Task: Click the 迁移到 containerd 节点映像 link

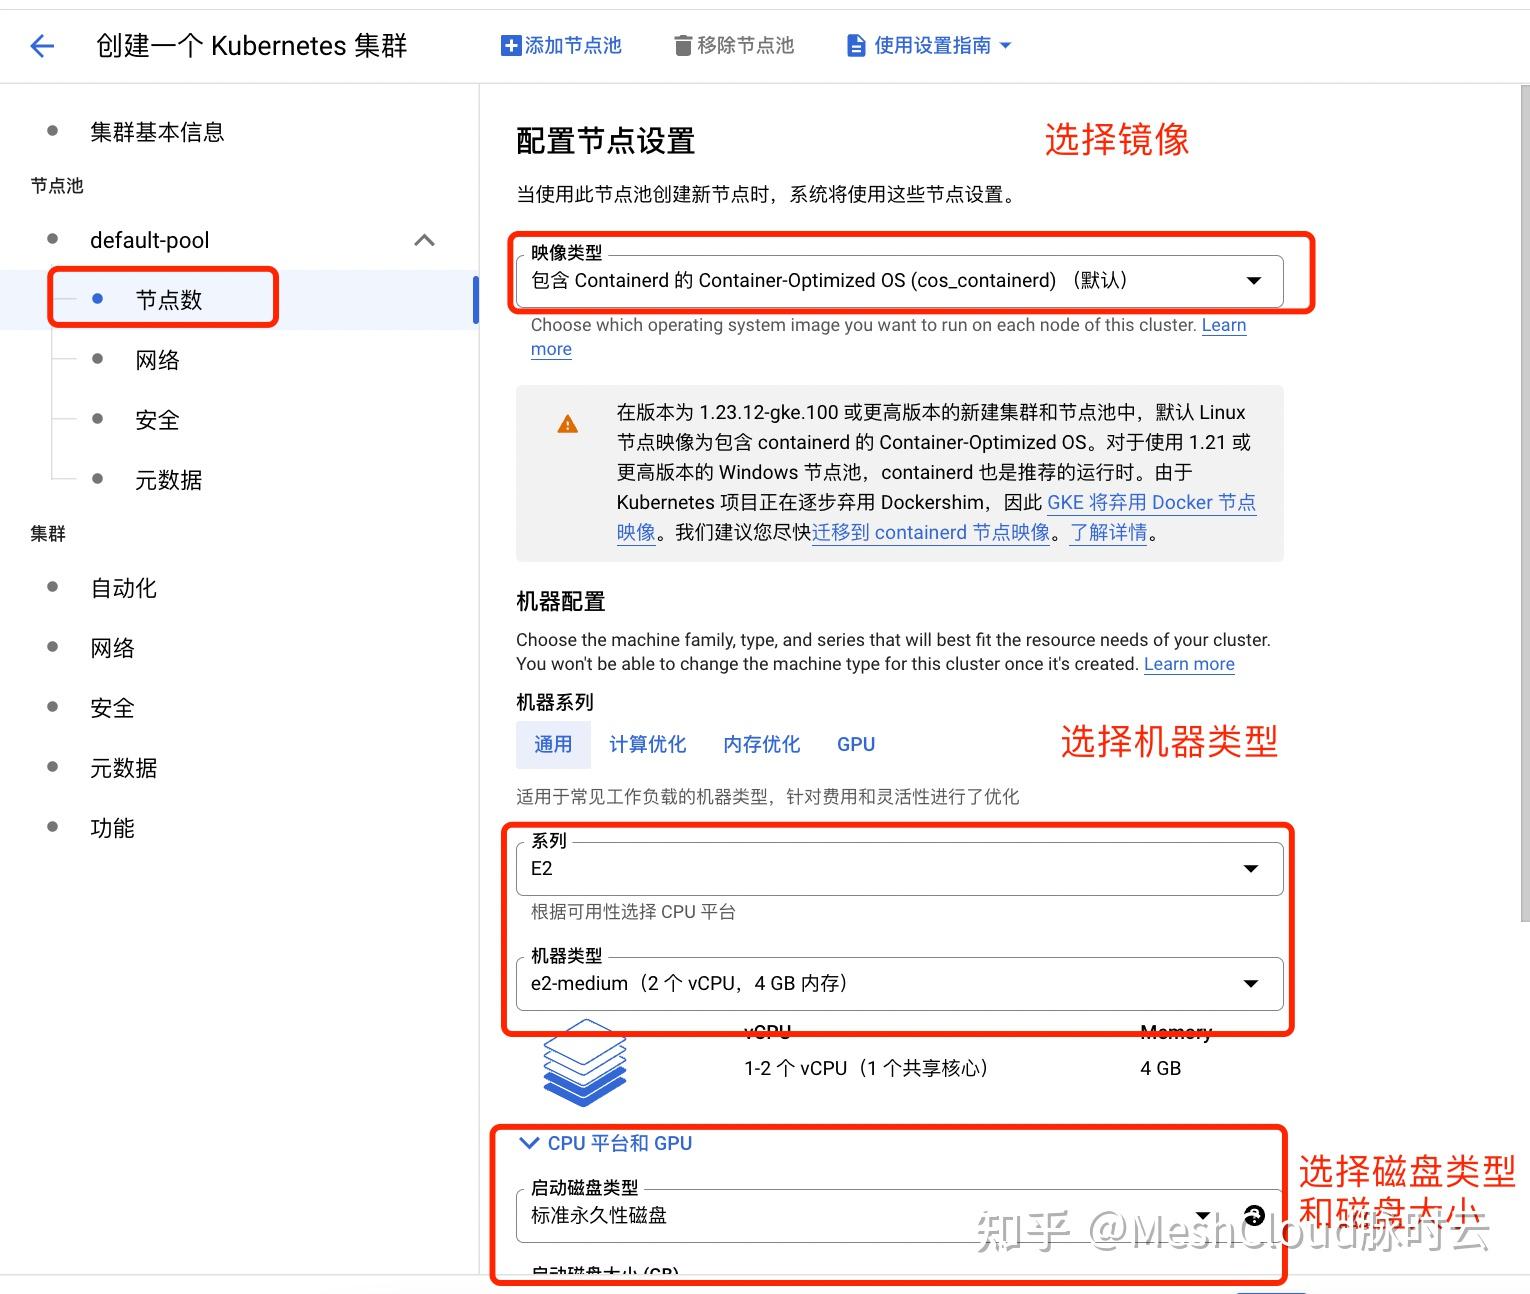Action: 932,532
